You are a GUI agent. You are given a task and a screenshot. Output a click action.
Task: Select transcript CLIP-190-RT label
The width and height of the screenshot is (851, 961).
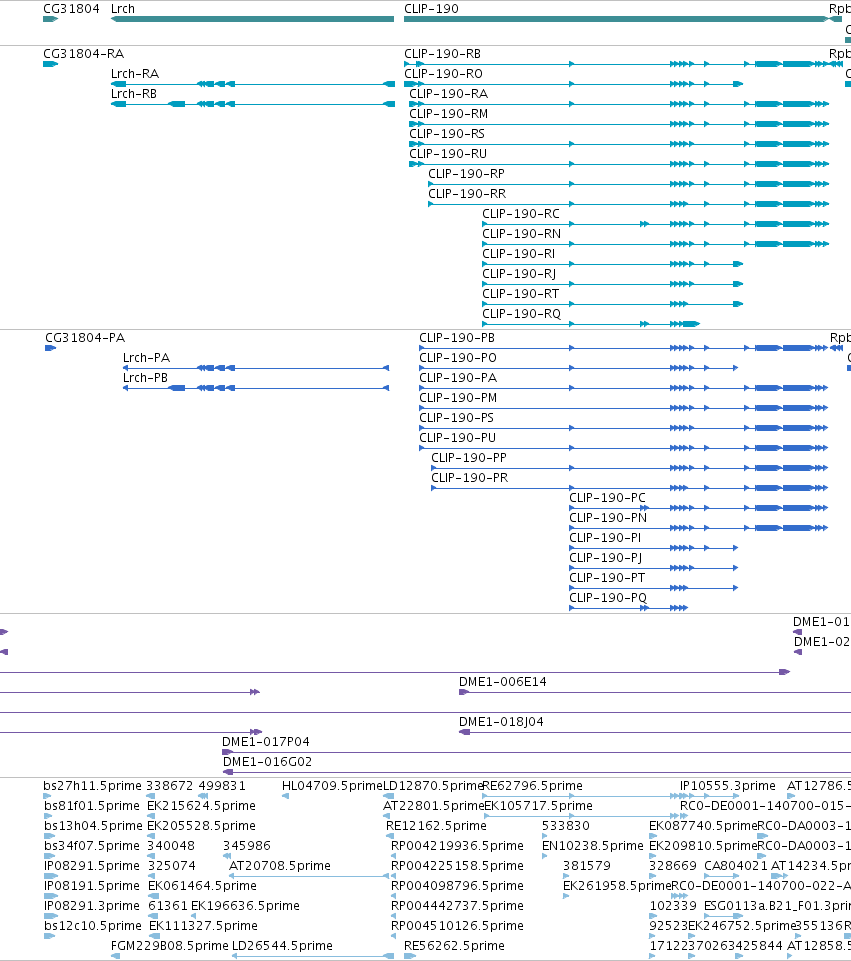520,294
